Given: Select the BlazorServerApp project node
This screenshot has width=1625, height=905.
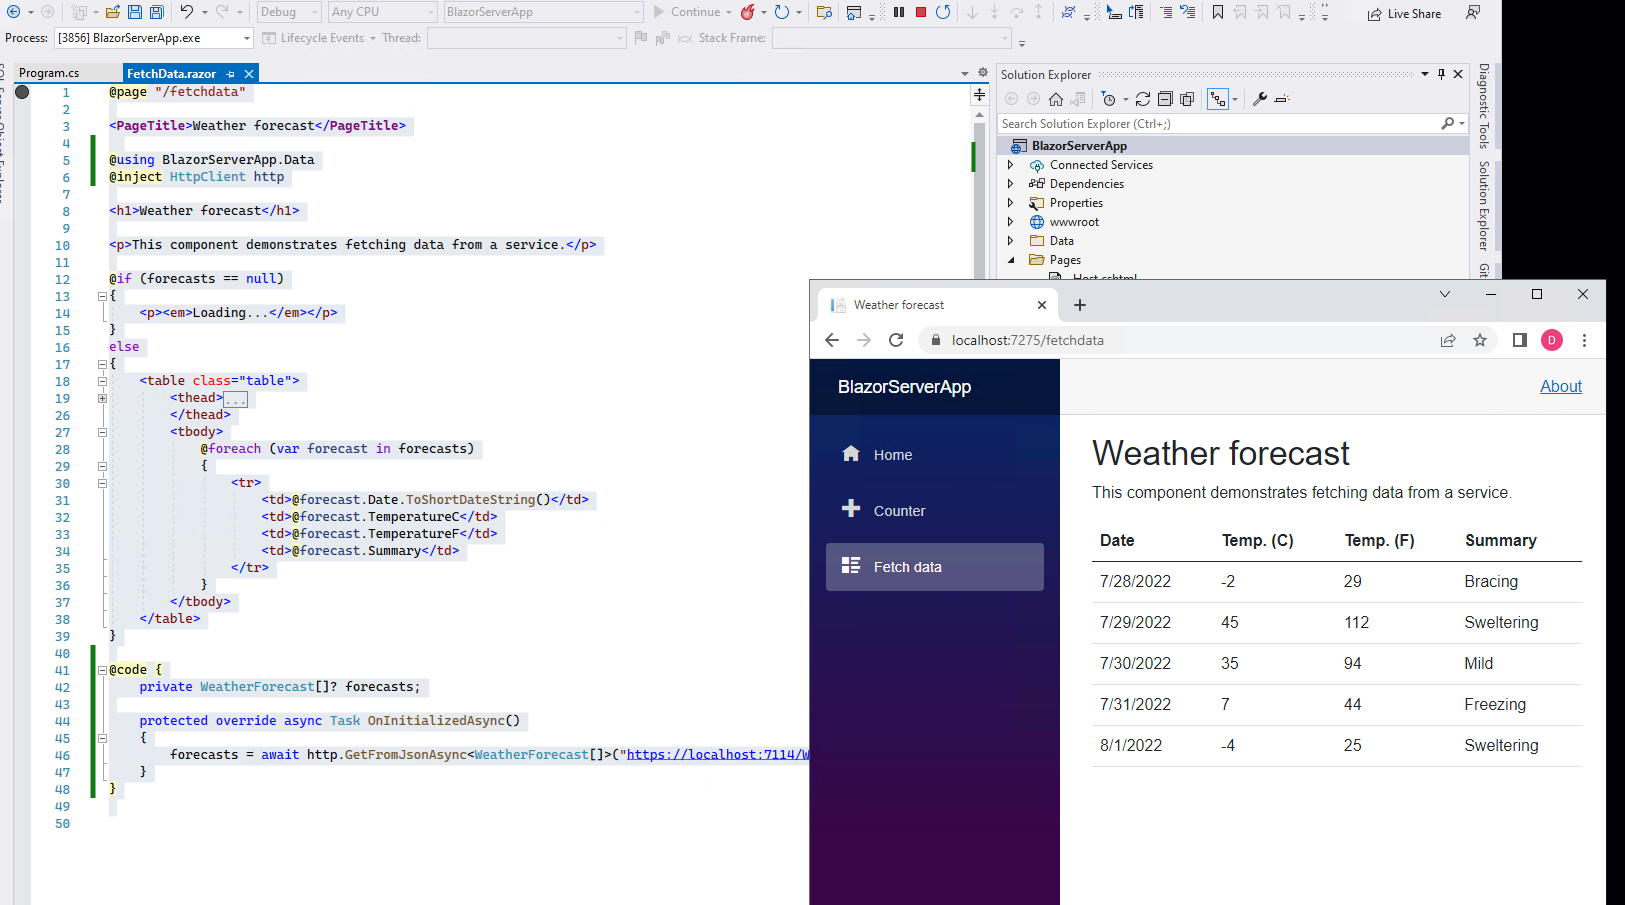Looking at the screenshot, I should click(x=1234, y=146).
